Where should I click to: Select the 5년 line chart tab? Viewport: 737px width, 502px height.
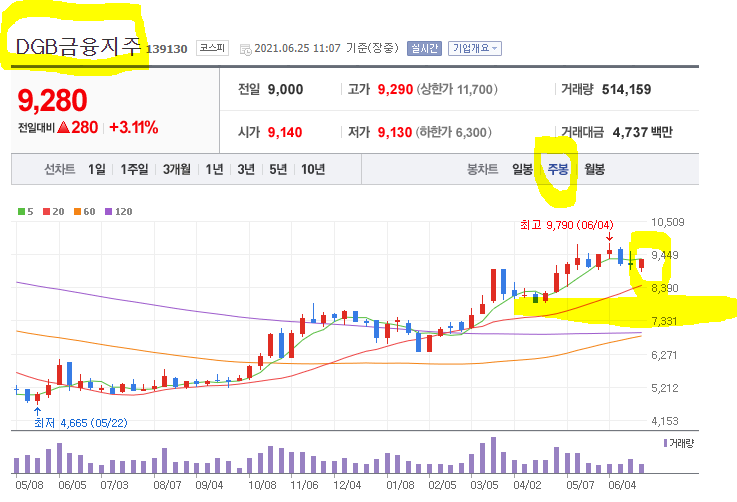(278, 169)
